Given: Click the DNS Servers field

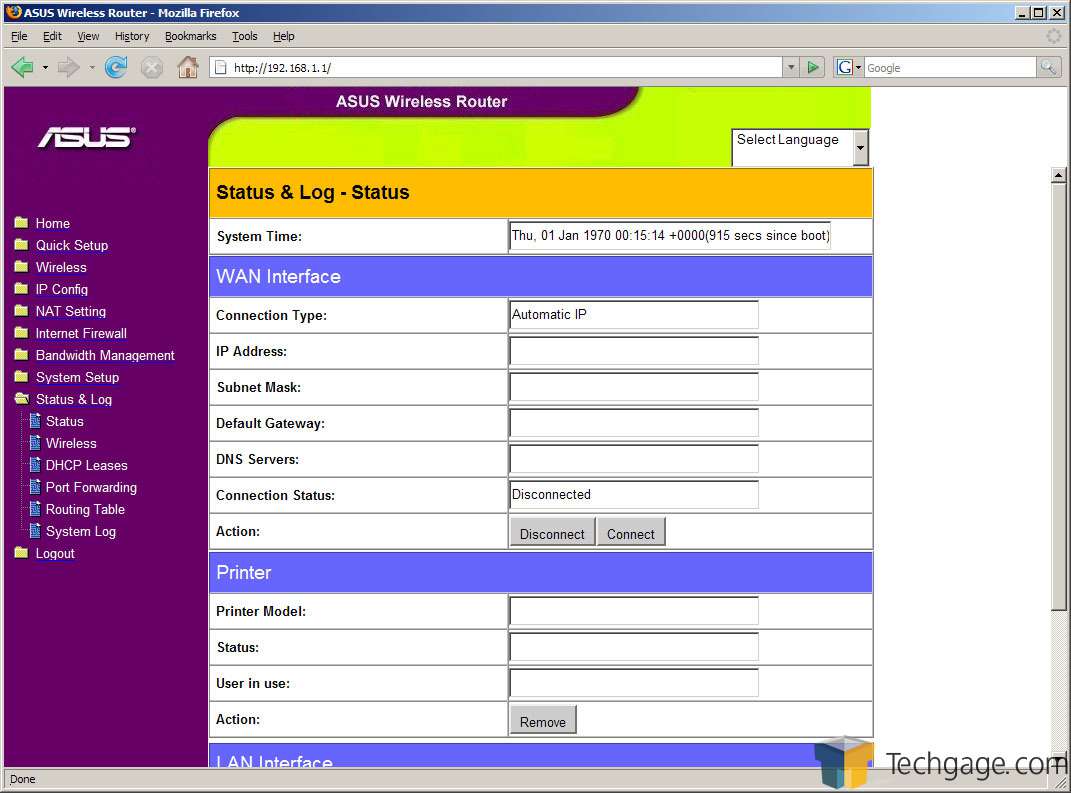Looking at the screenshot, I should pos(634,459).
